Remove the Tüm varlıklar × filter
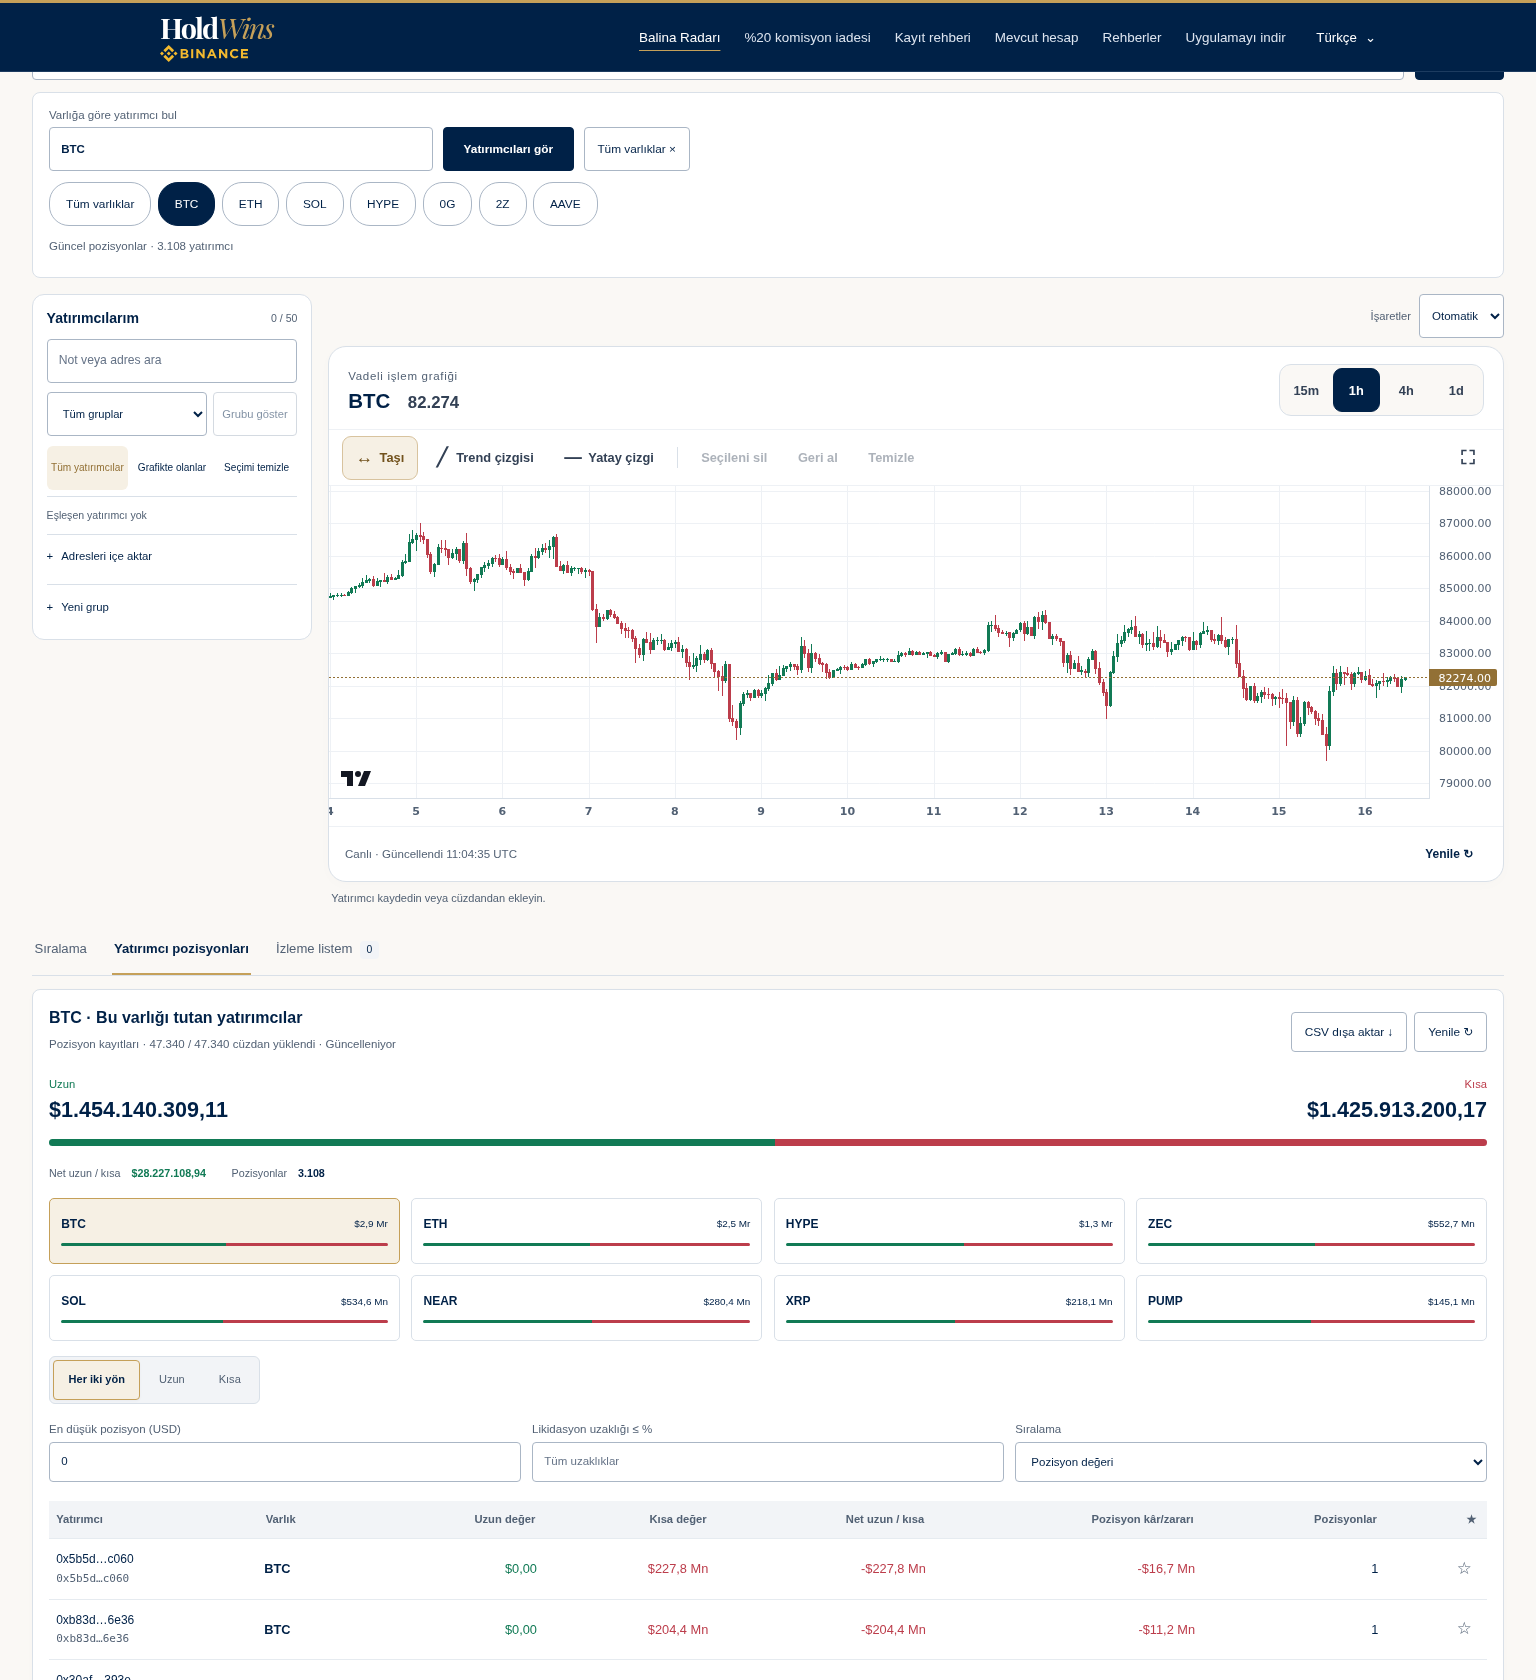The height and width of the screenshot is (1680, 1536). point(637,149)
